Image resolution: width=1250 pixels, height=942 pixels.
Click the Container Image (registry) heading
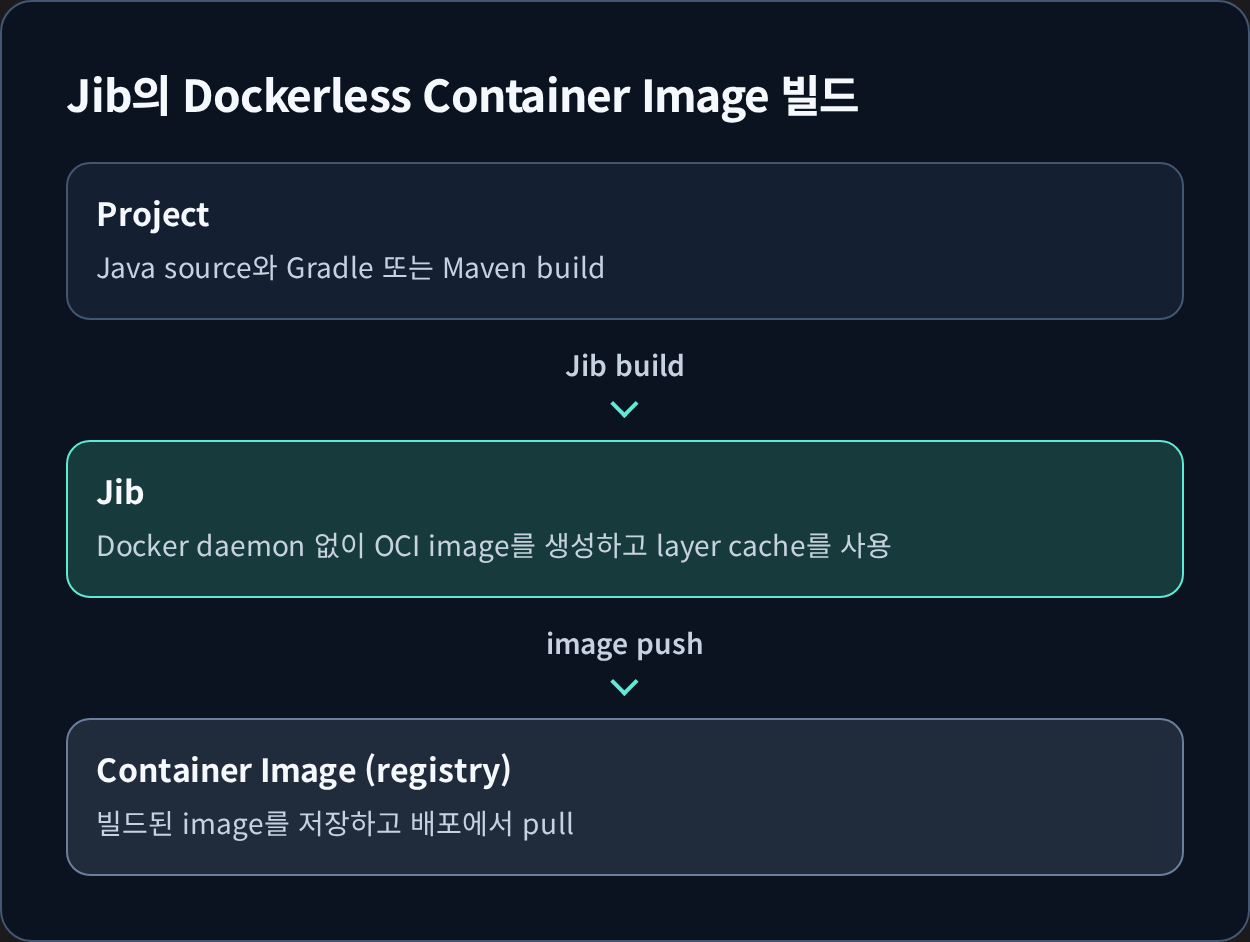(304, 771)
